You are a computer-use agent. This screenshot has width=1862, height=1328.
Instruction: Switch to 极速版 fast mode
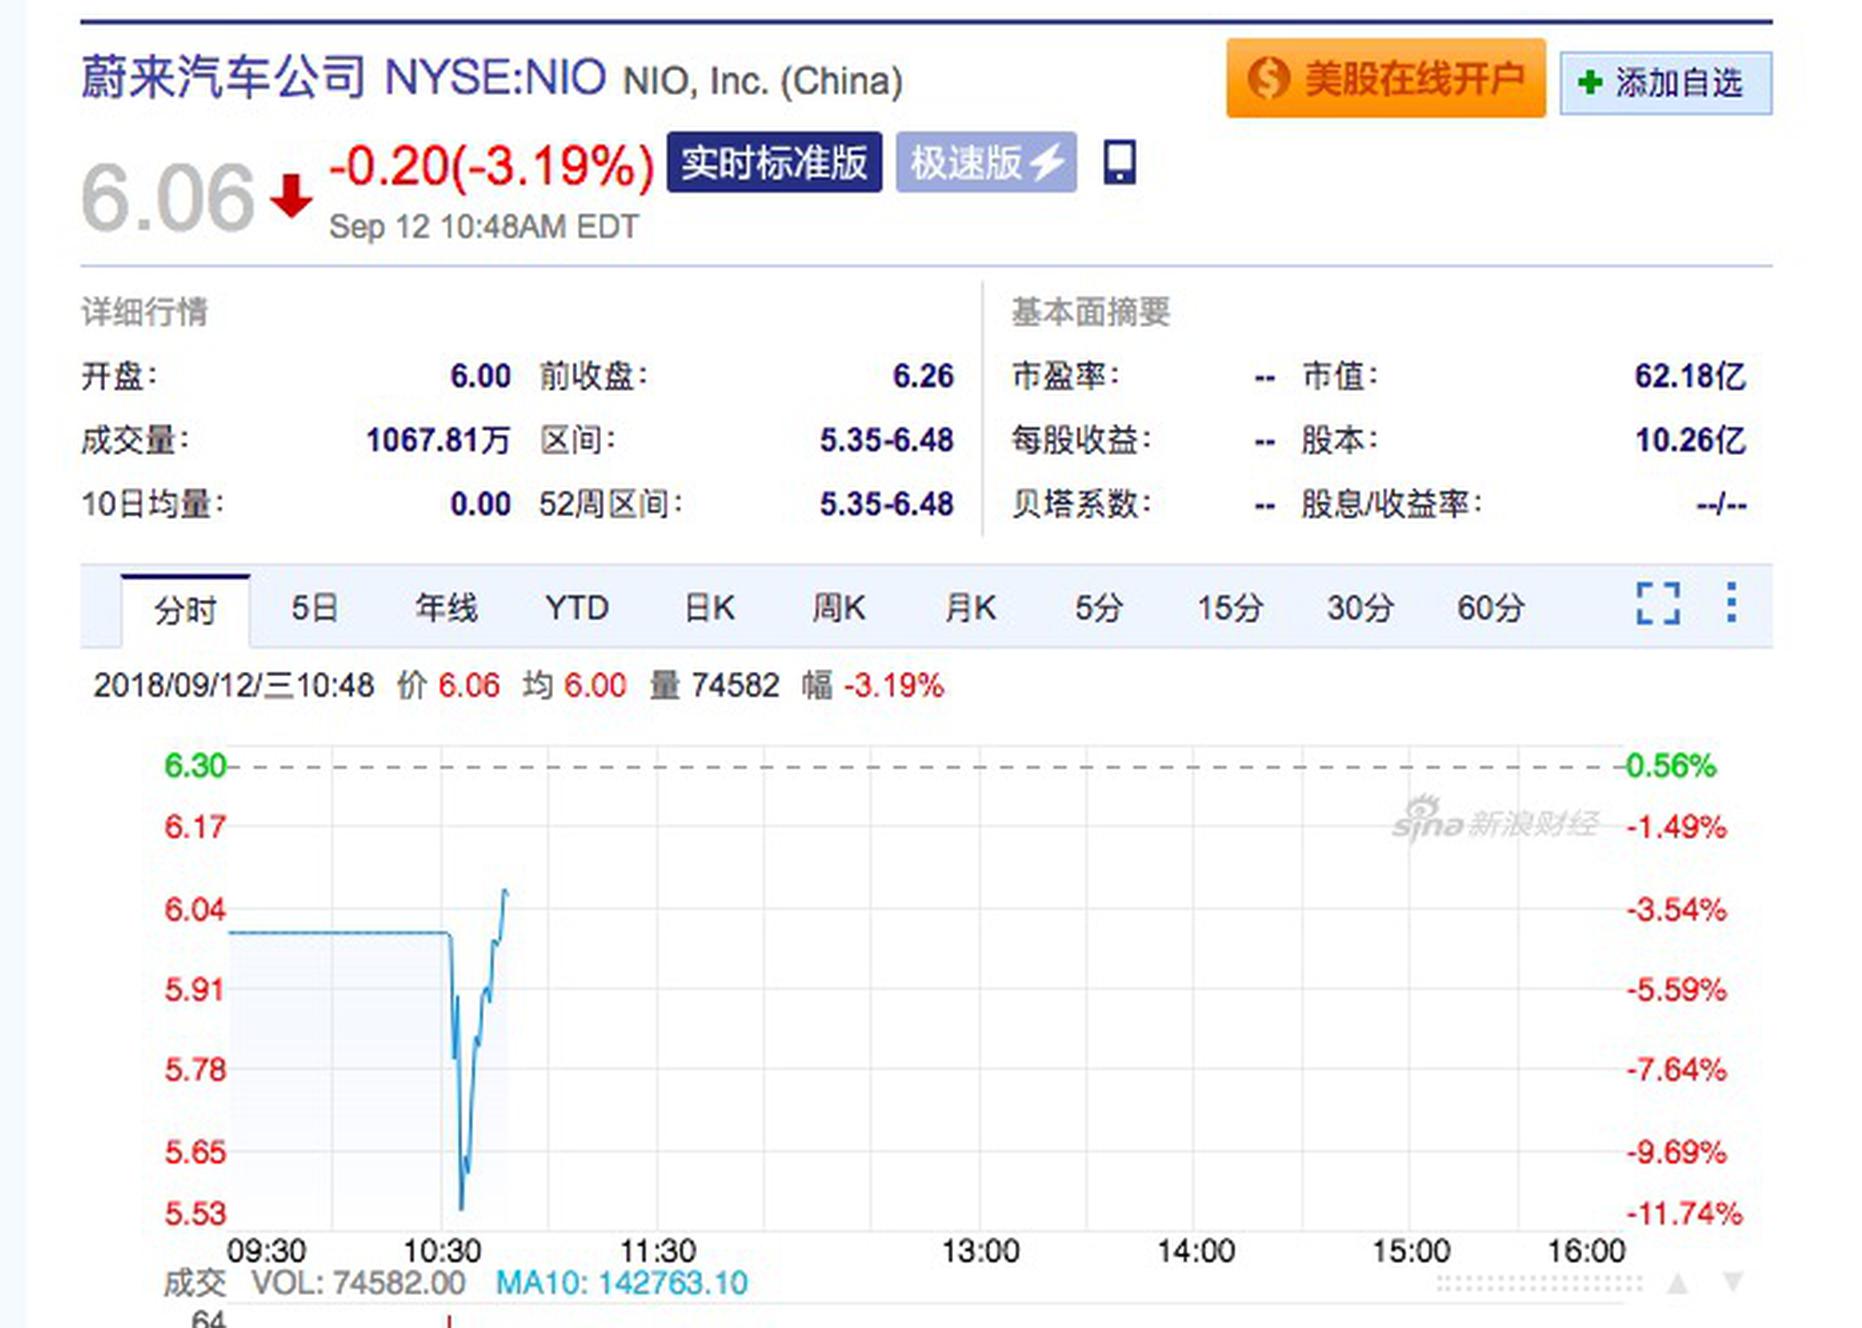tap(986, 162)
